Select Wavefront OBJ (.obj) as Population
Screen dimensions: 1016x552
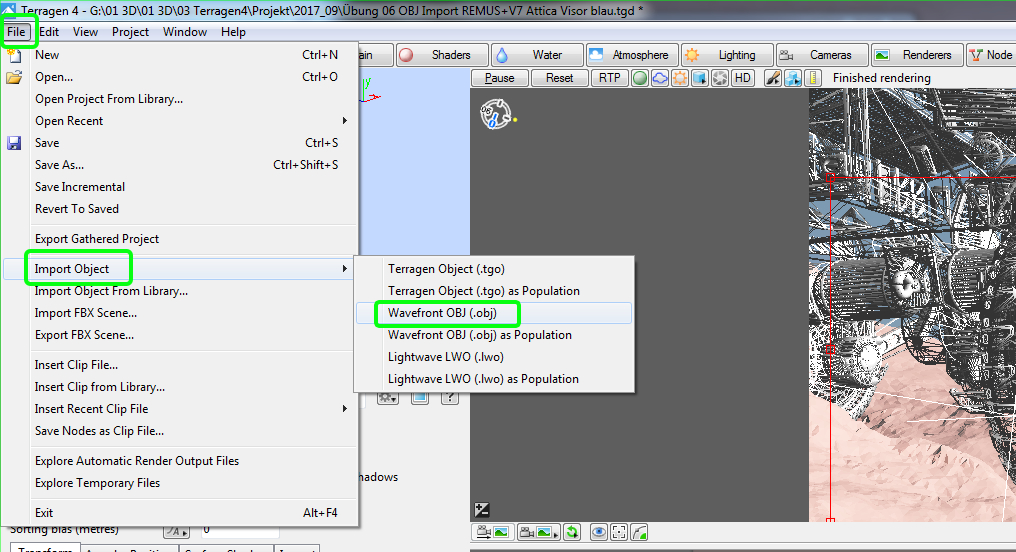(x=494, y=335)
